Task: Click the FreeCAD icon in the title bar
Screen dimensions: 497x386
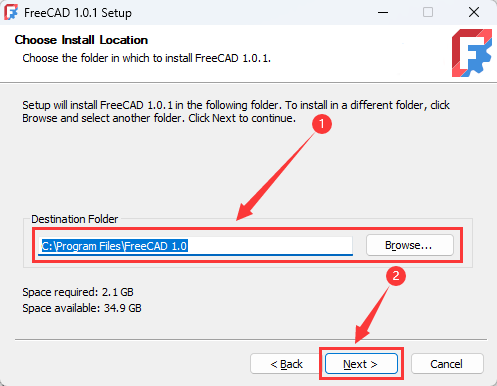Action: (x=11, y=12)
